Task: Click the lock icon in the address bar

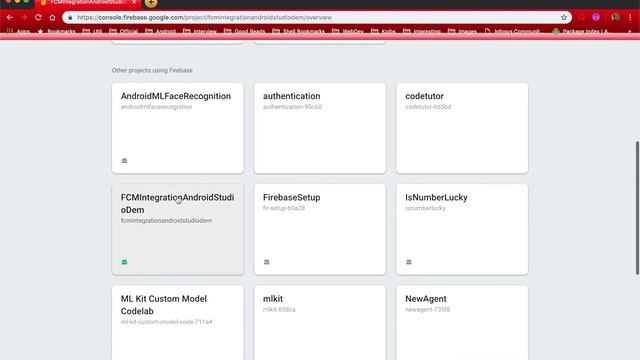Action: [70, 18]
